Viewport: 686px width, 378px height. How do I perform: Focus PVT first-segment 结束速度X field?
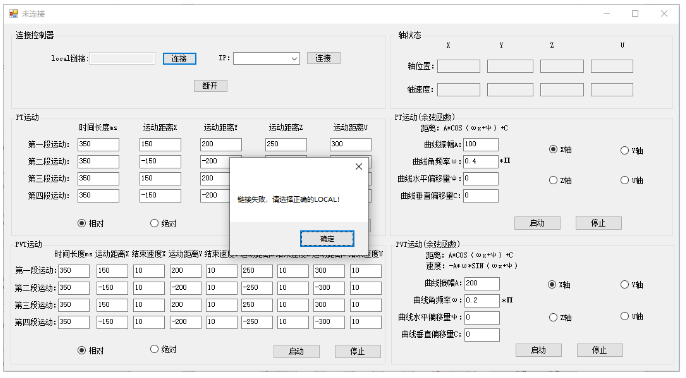tap(149, 271)
